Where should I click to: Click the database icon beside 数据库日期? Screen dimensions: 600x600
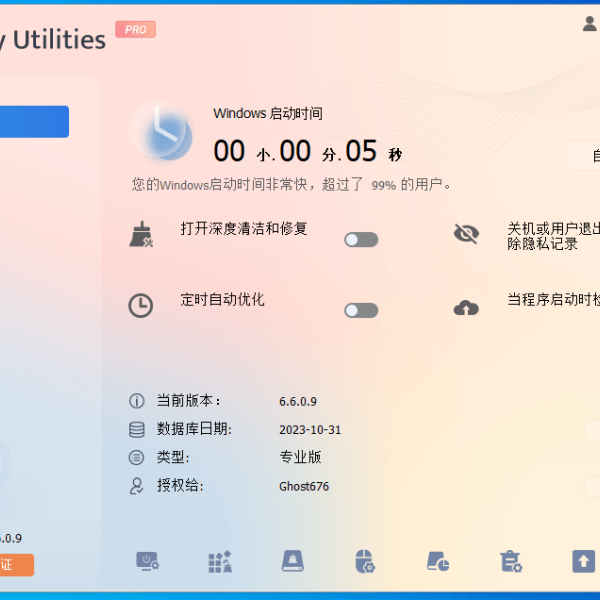click(x=137, y=429)
